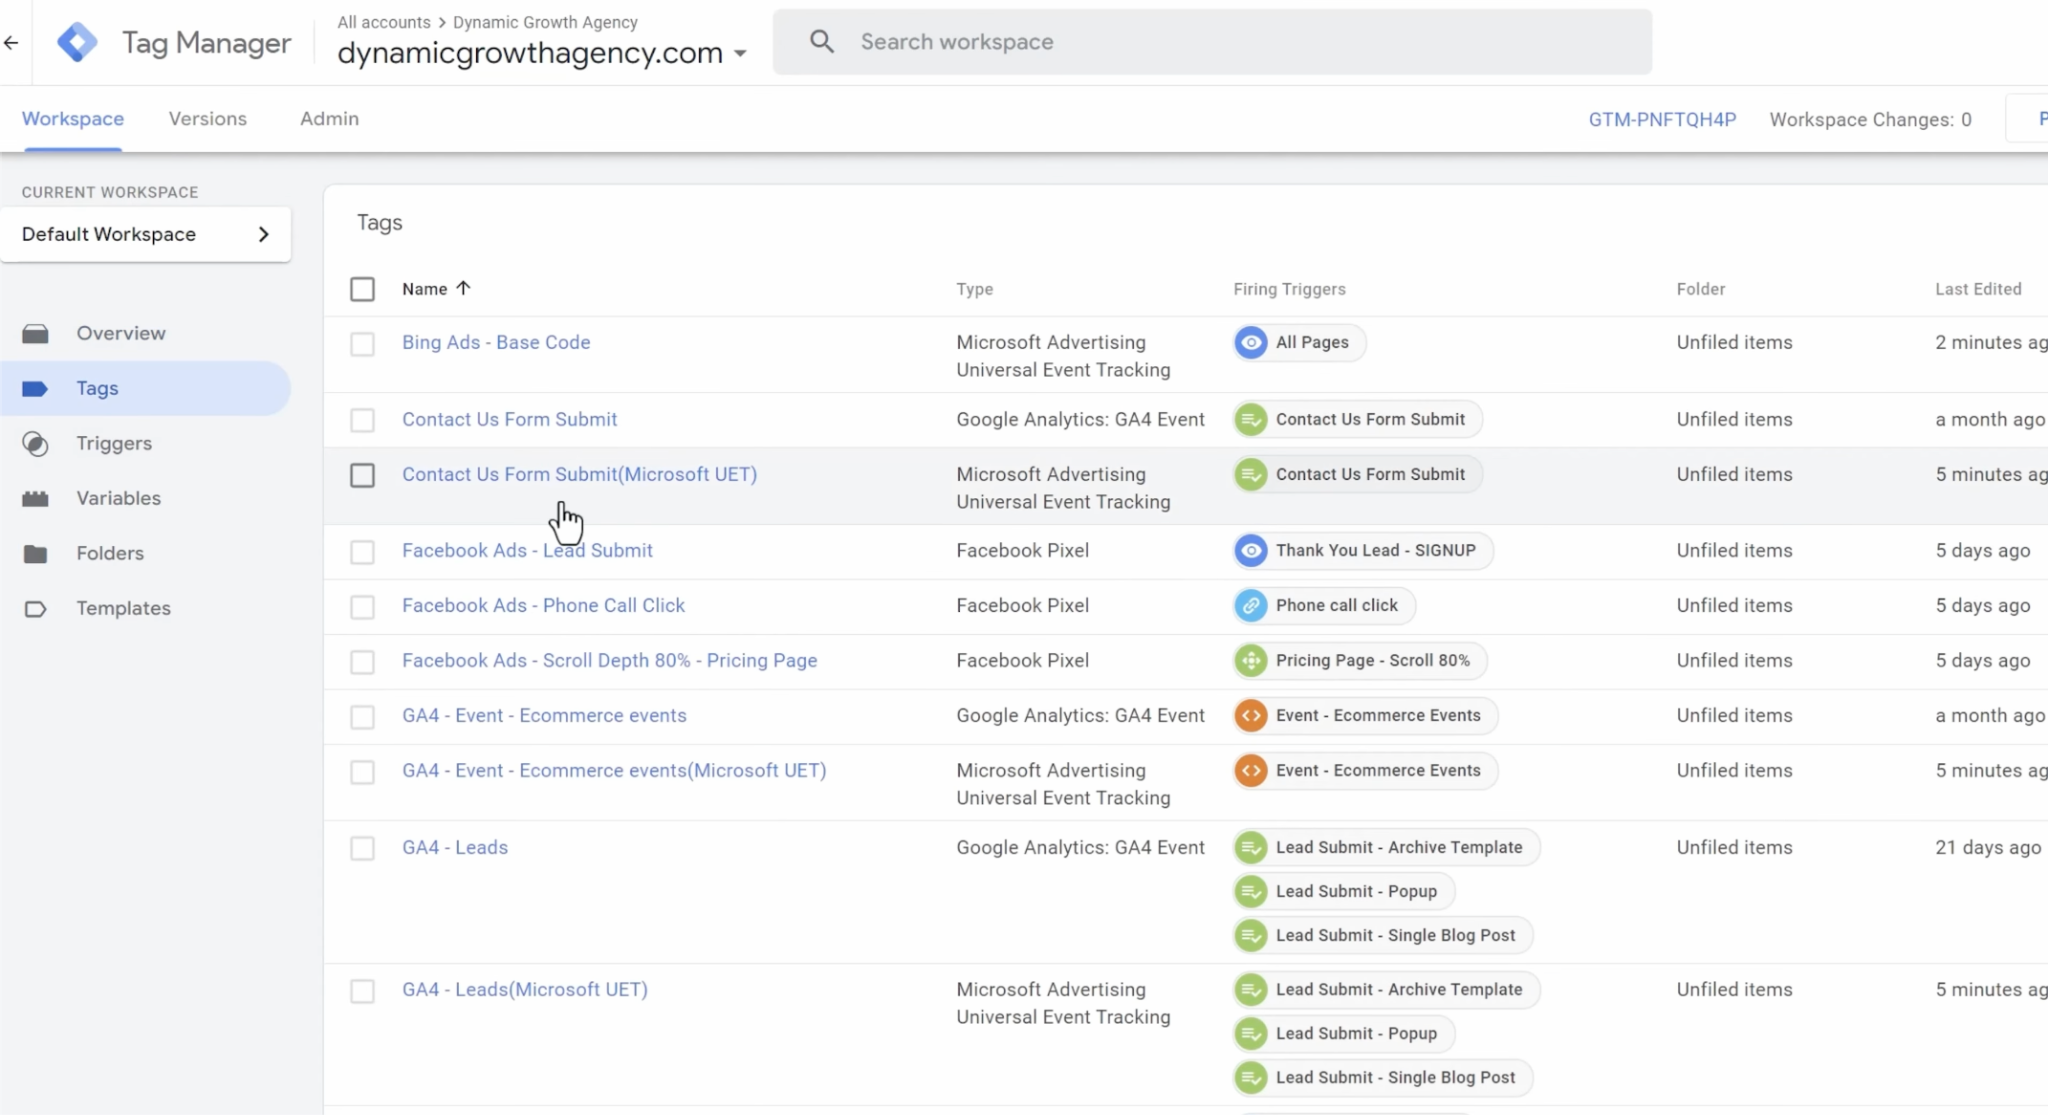Image resolution: width=2048 pixels, height=1115 pixels.
Task: Click the Search workspace input field
Action: point(1212,42)
